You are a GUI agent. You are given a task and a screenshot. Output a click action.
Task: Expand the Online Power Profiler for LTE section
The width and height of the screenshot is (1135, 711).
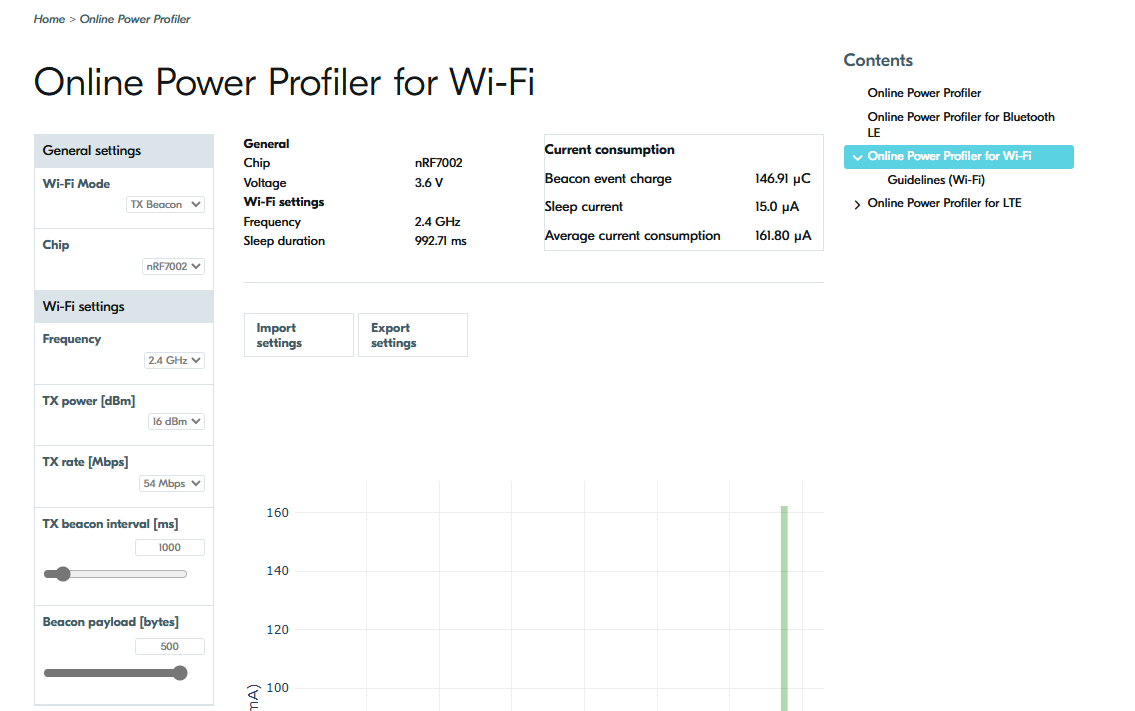click(857, 203)
